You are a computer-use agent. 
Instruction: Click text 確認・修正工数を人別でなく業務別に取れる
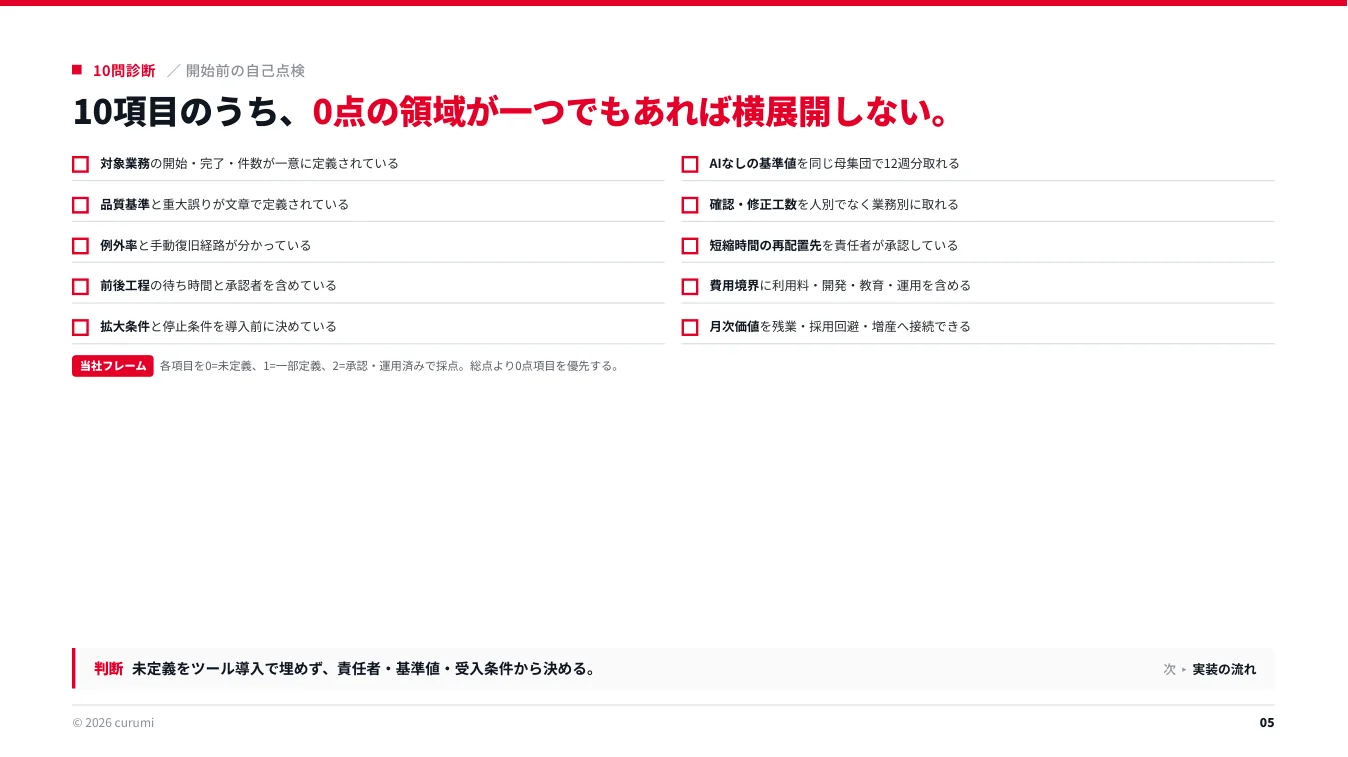click(x=834, y=204)
